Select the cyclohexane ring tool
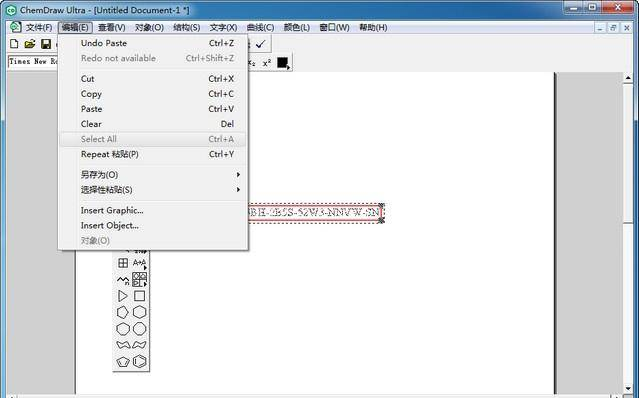The width and height of the screenshot is (639, 398). (x=139, y=312)
